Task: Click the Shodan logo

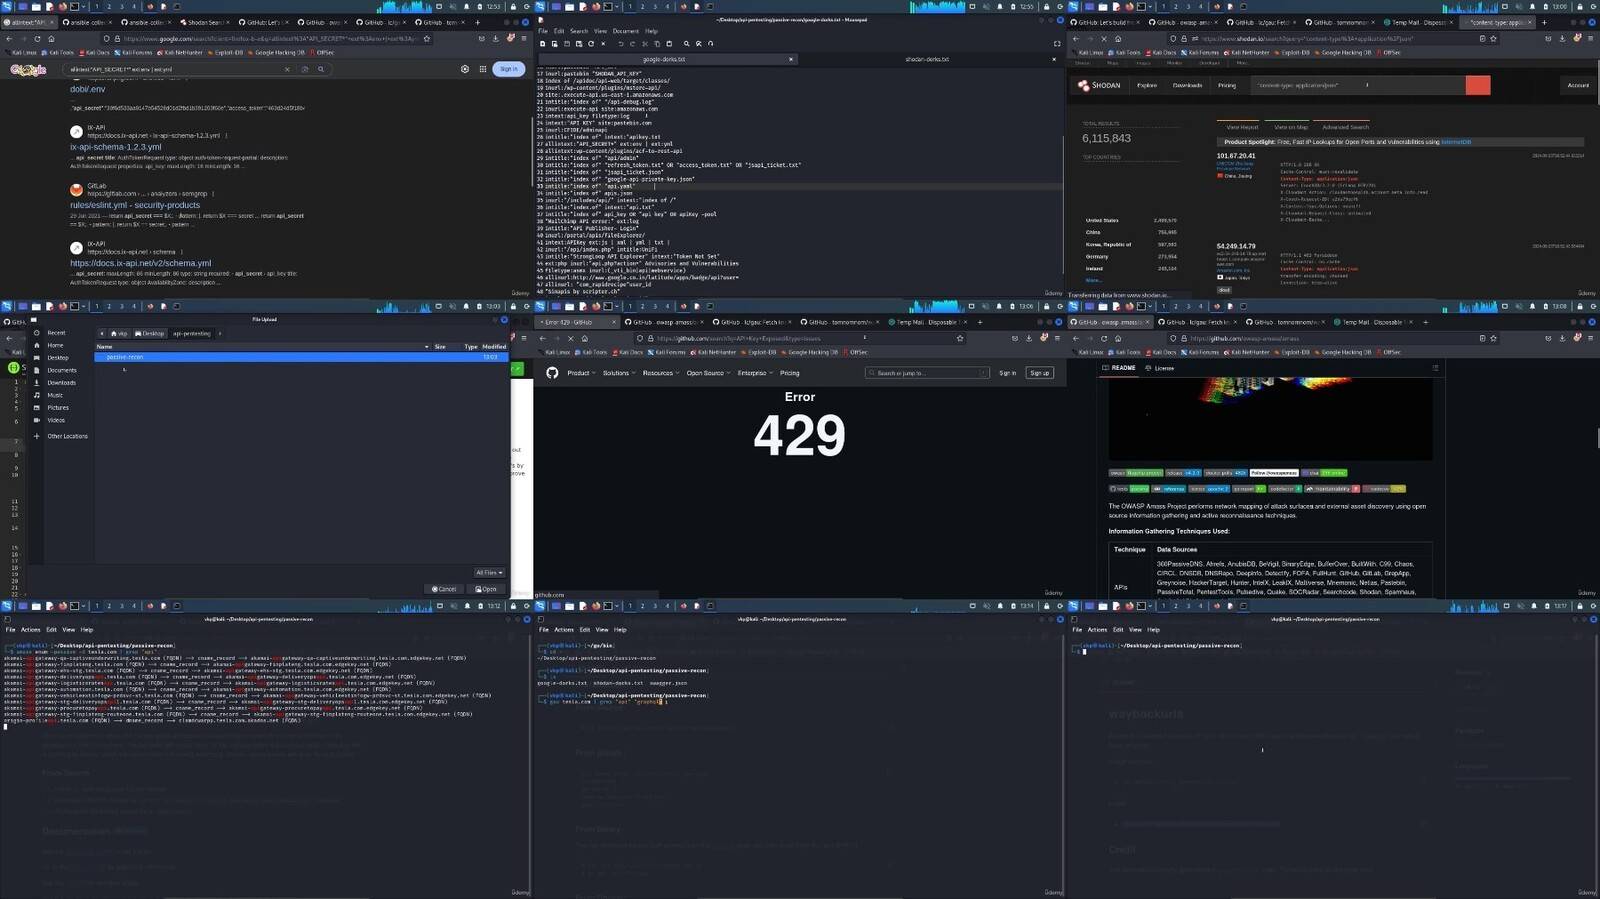Action: click(1099, 86)
